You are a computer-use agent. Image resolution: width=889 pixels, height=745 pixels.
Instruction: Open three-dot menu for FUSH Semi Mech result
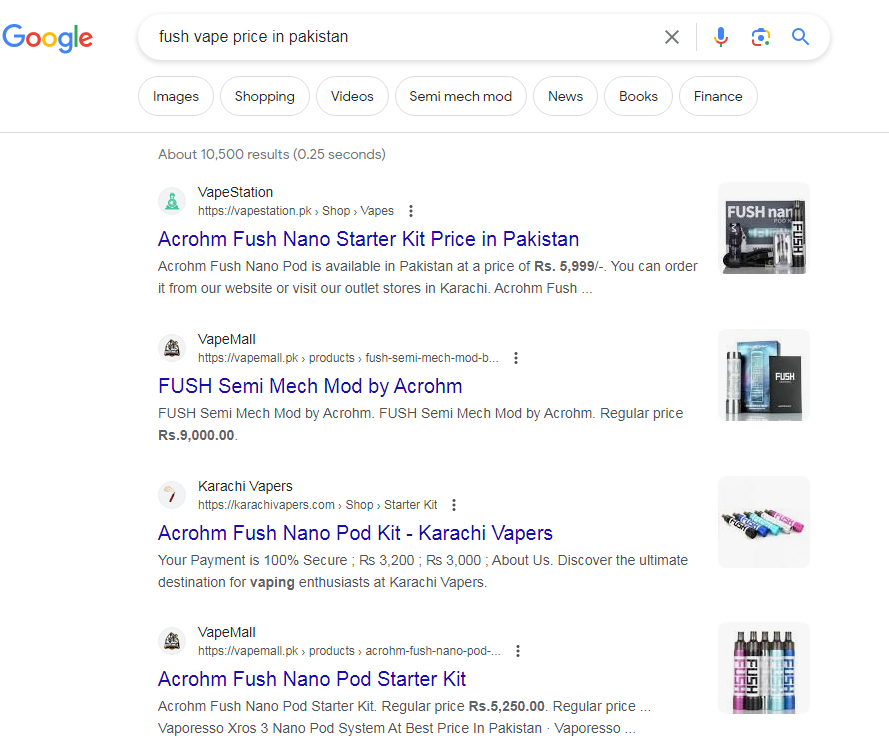[x=516, y=358]
